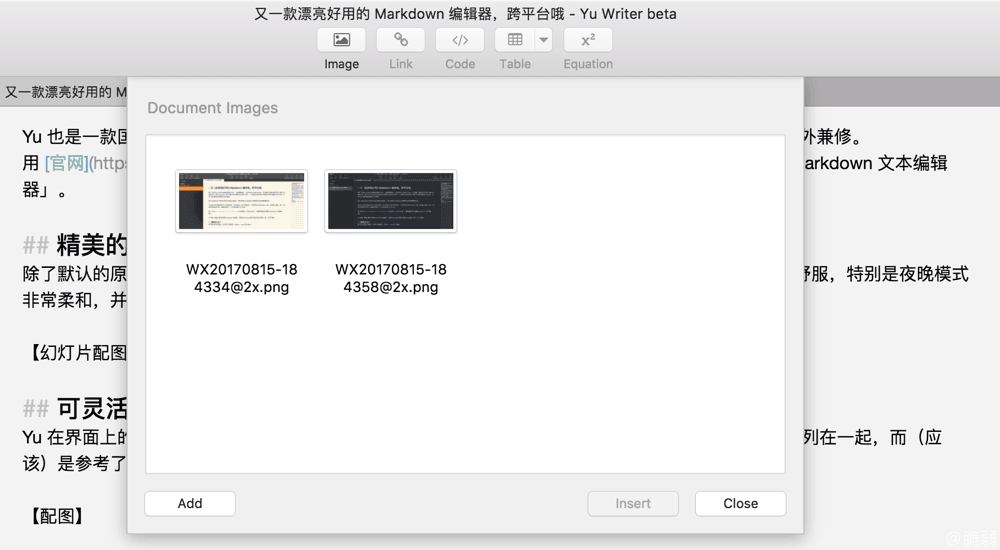1000x550 pixels.
Task: Click the Insert button
Action: tap(633, 503)
